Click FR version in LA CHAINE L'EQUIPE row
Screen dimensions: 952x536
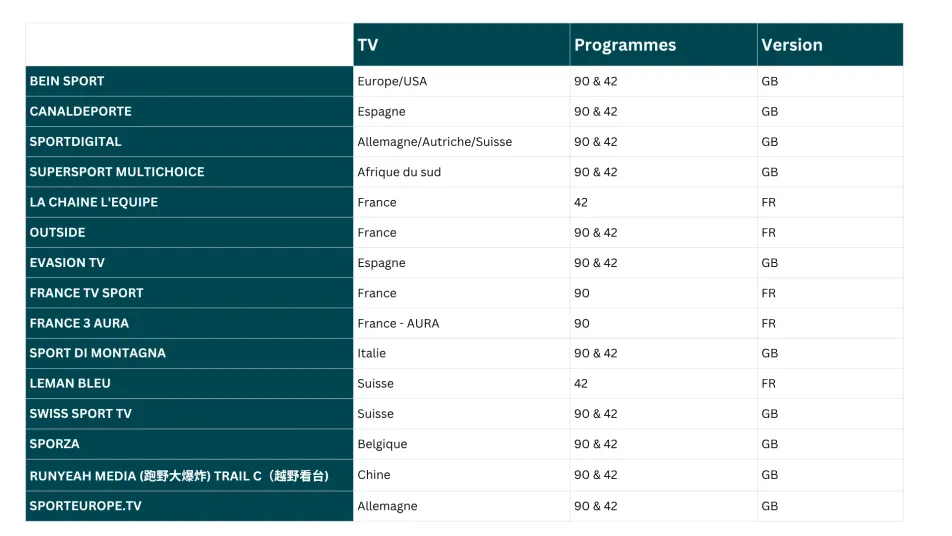768,203
